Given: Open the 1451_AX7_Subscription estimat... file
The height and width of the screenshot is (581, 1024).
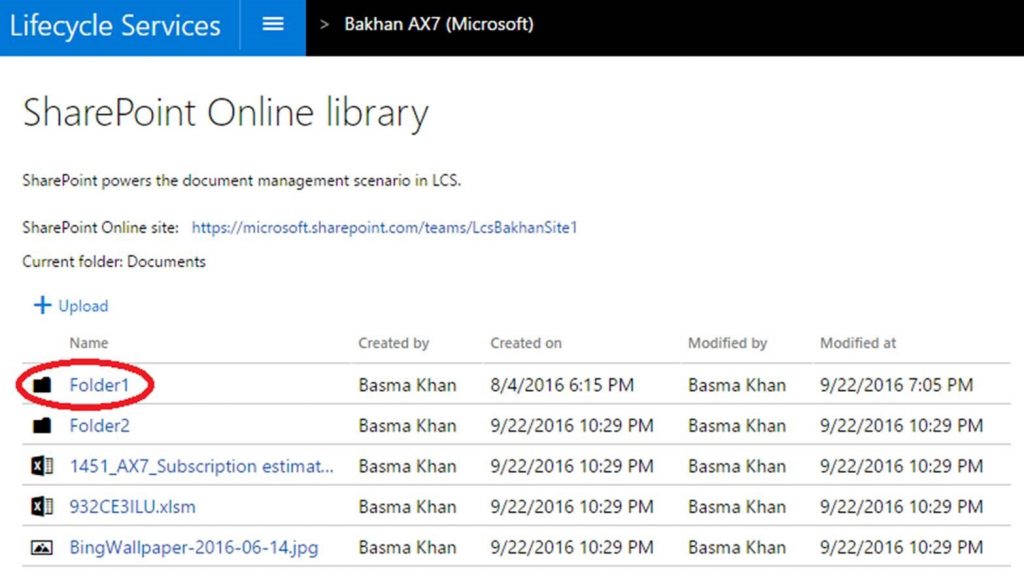Looking at the screenshot, I should tap(201, 467).
